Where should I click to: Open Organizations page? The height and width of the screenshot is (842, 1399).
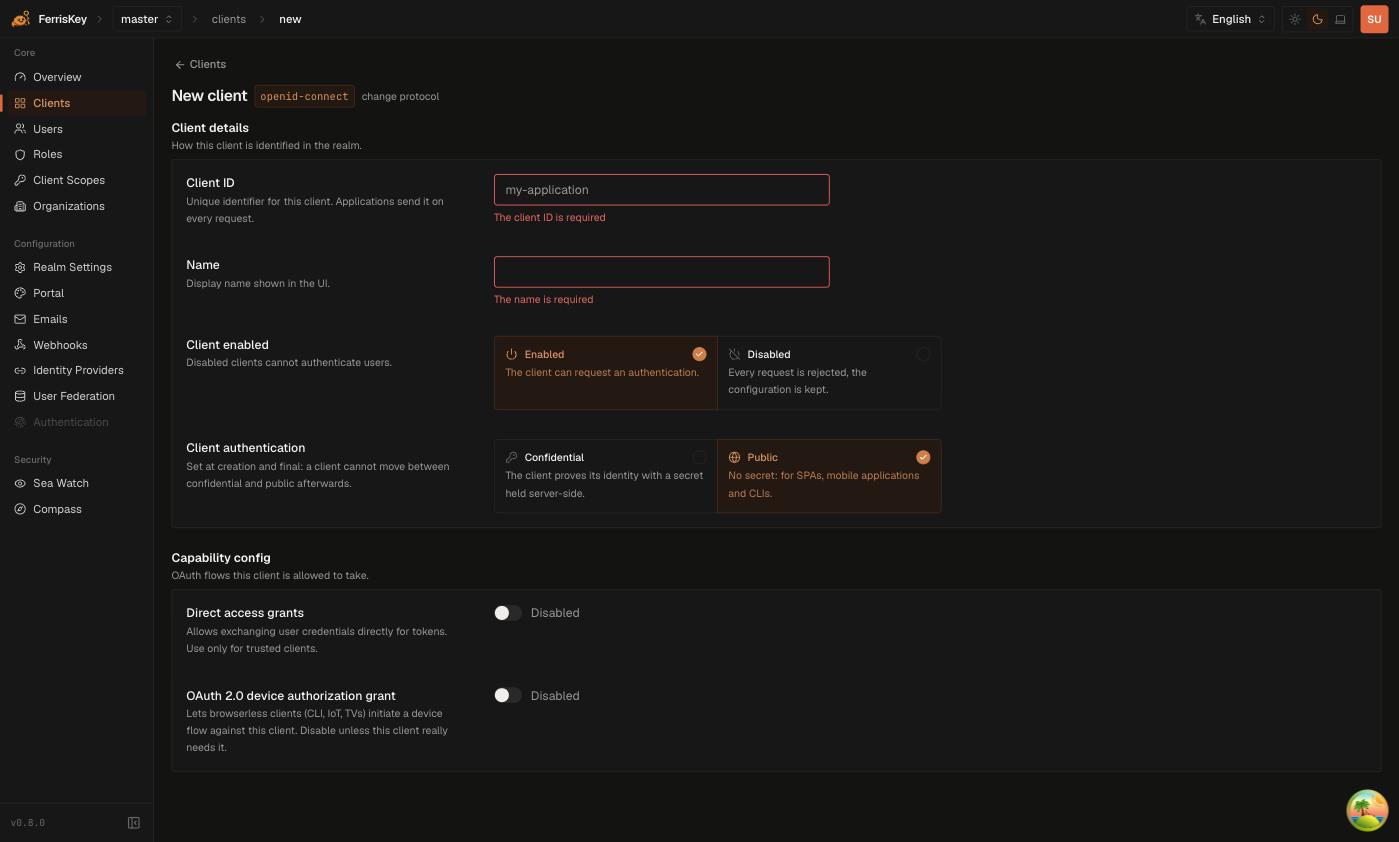click(x=75, y=206)
